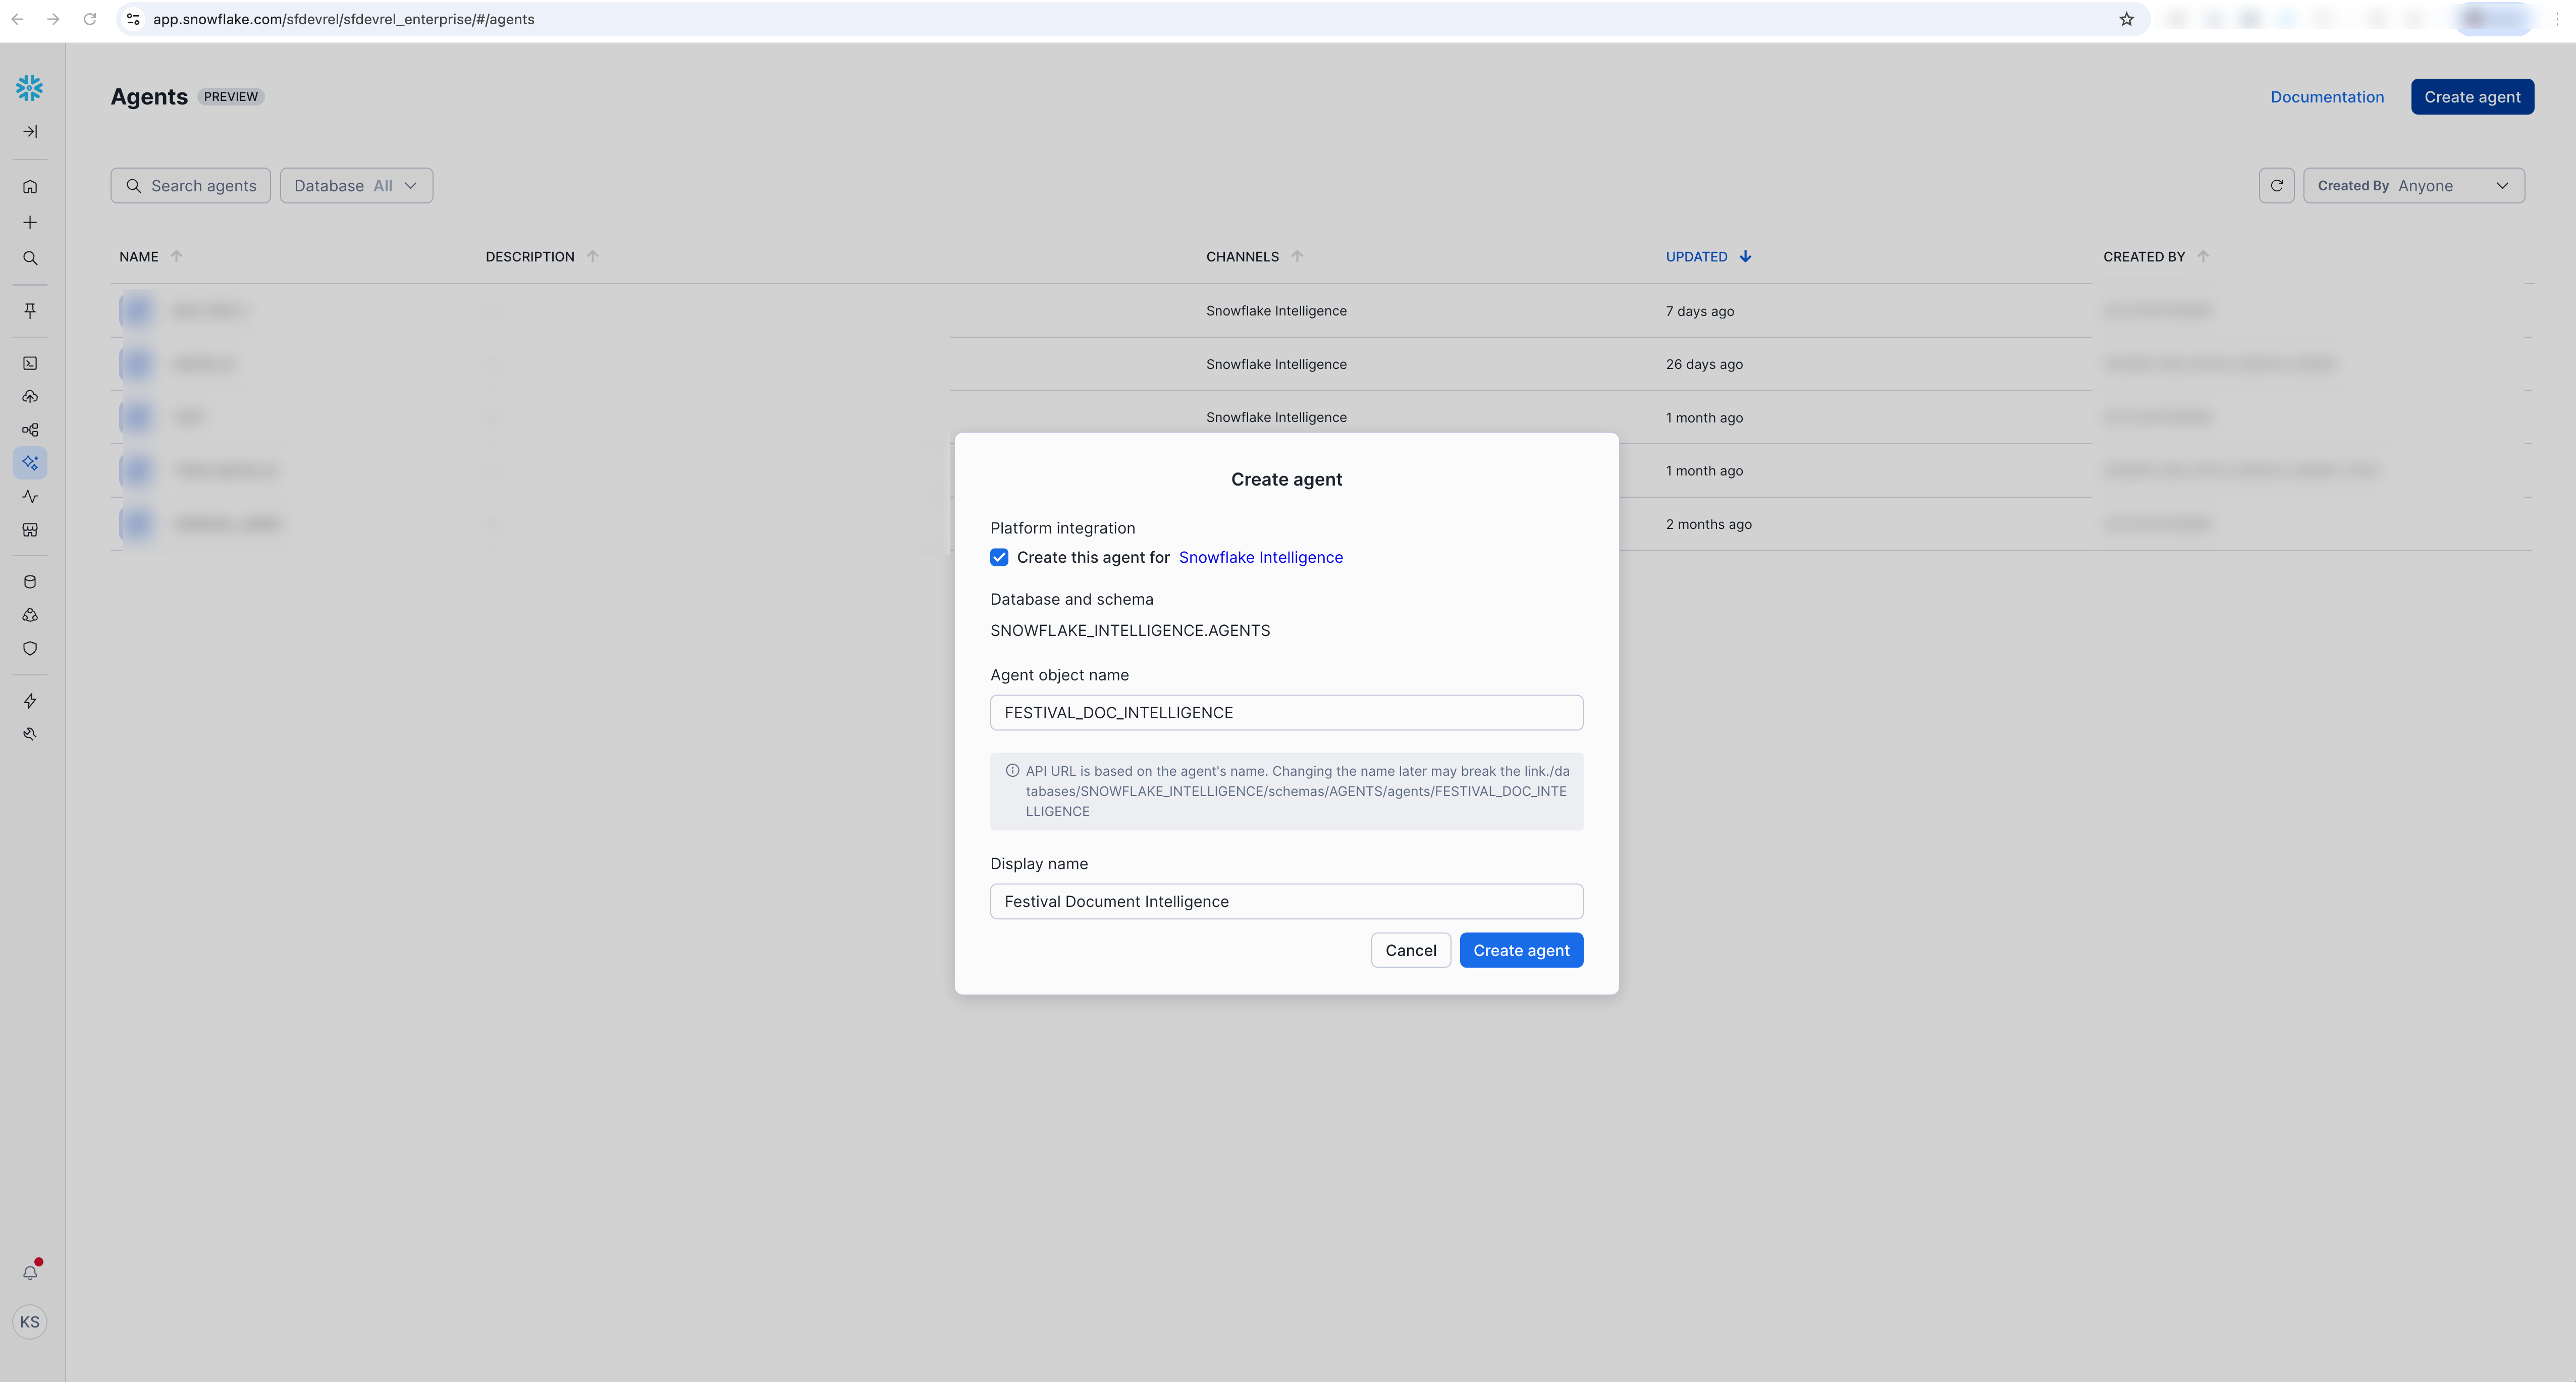Viewport: 2576px width, 1382px height.
Task: Click the Snowflake Intelligence link in dialog
Action: [1260, 557]
